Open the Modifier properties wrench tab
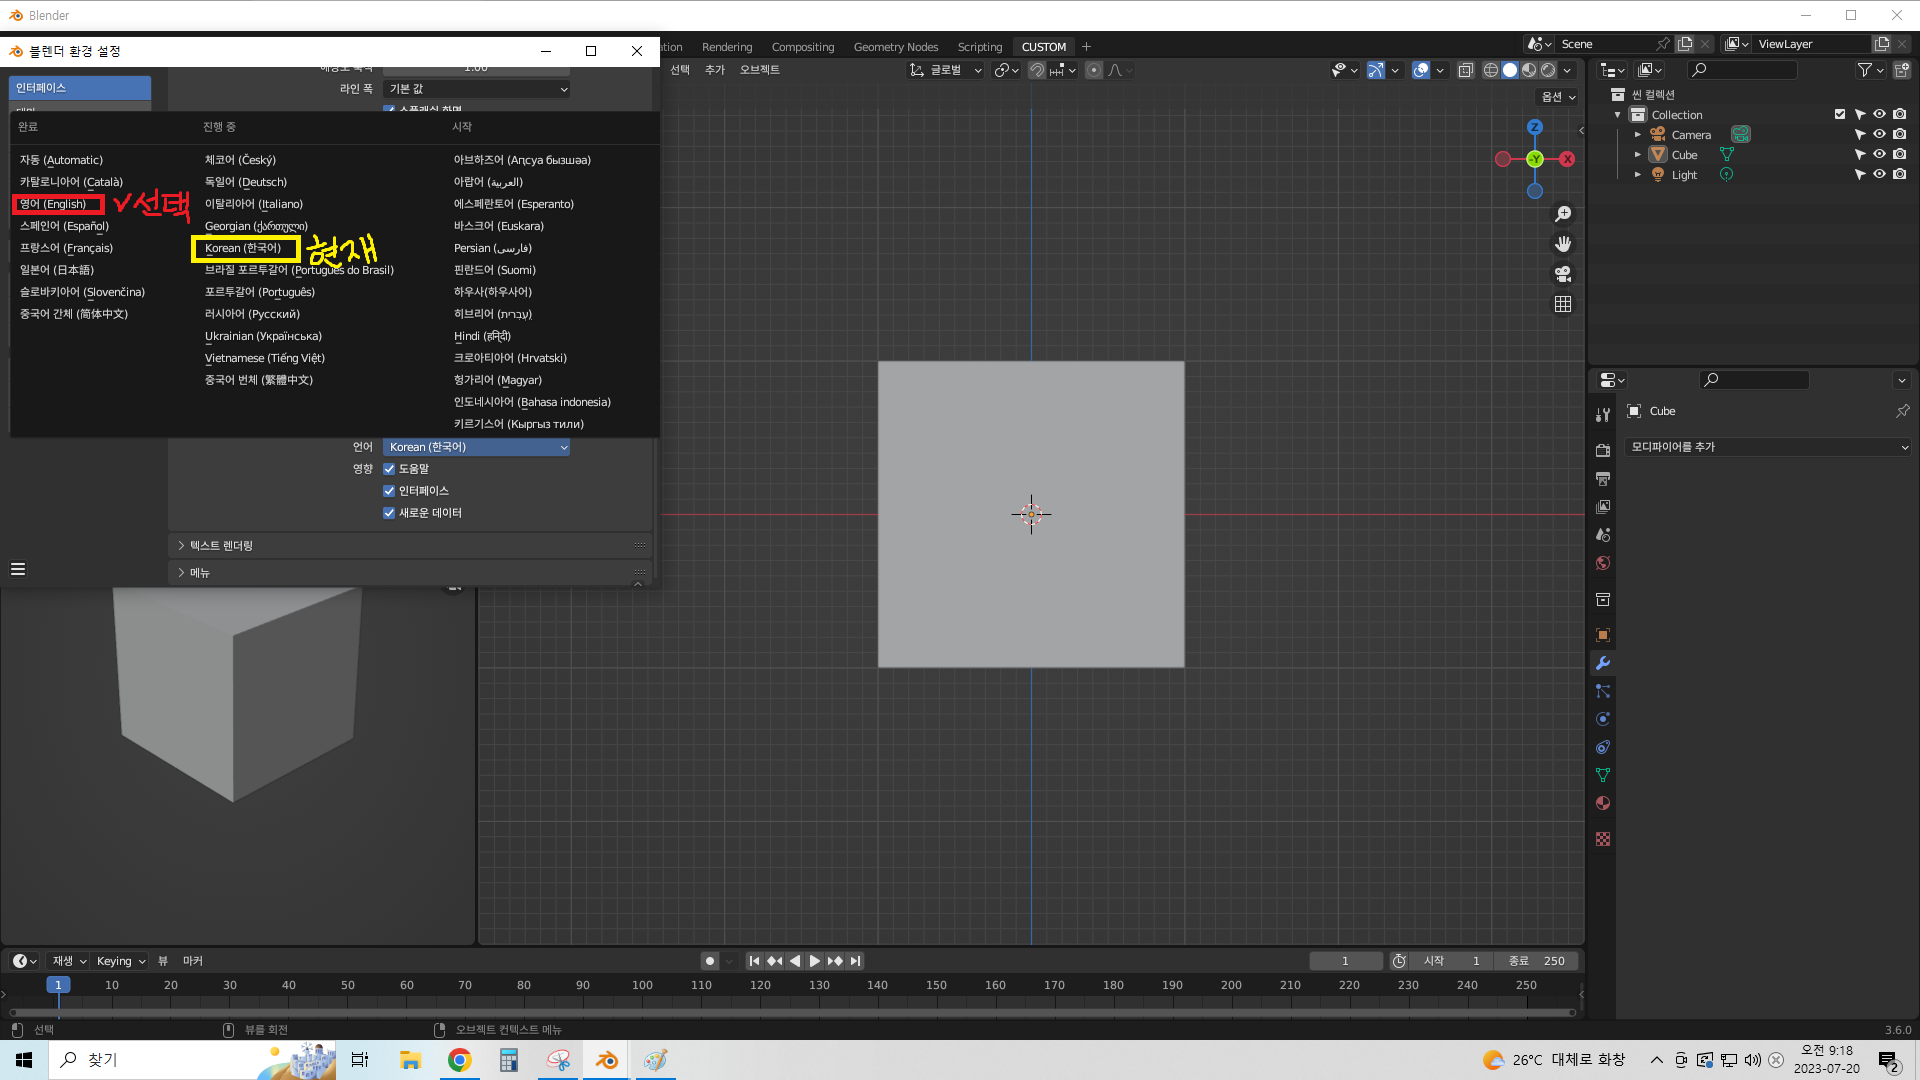The height and width of the screenshot is (1080, 1920). (x=1603, y=663)
